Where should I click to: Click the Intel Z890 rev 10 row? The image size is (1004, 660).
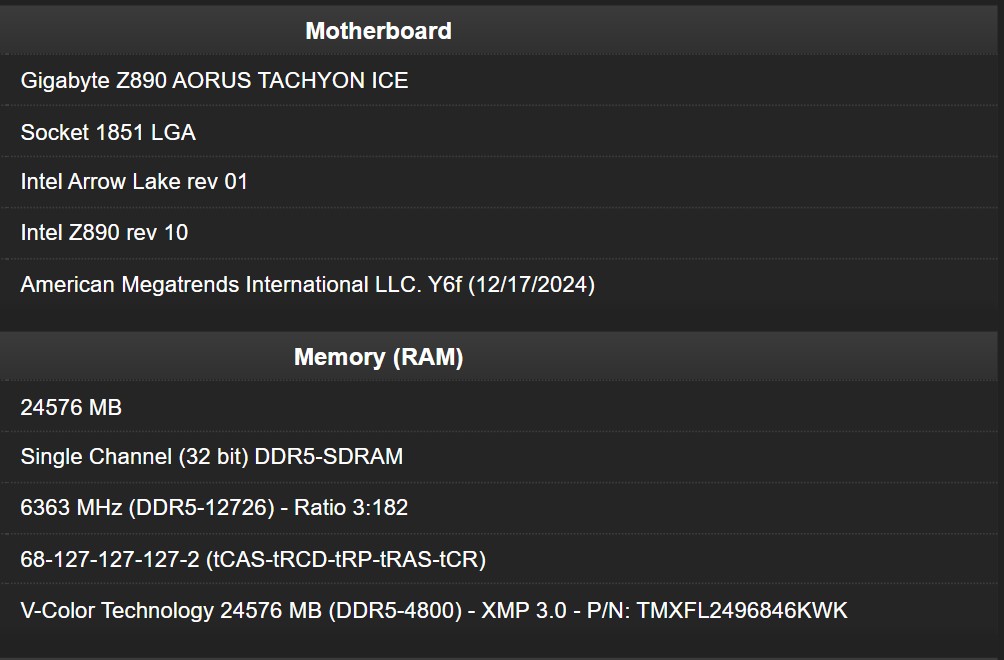coord(104,233)
